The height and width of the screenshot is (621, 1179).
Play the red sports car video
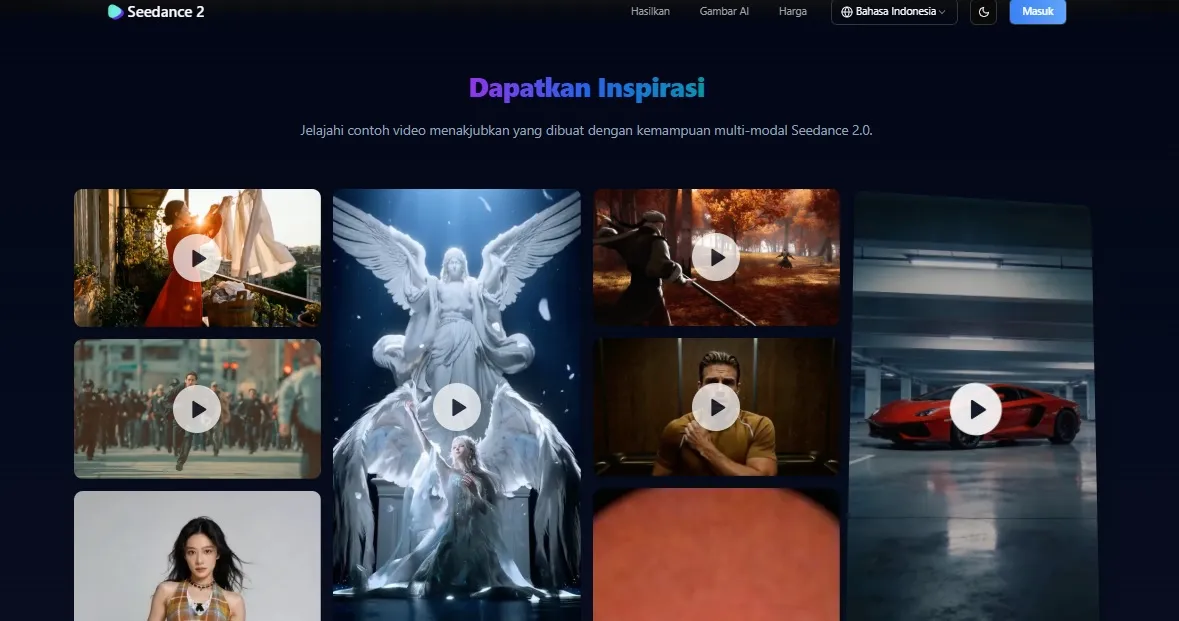[975, 410]
